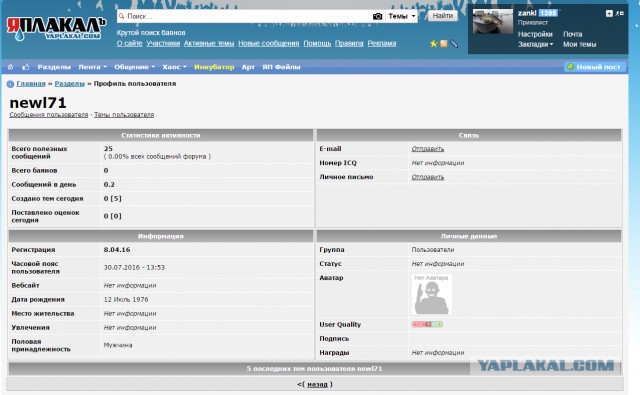Open the Темы search-type dropdown
640x395 pixels.
click(402, 16)
